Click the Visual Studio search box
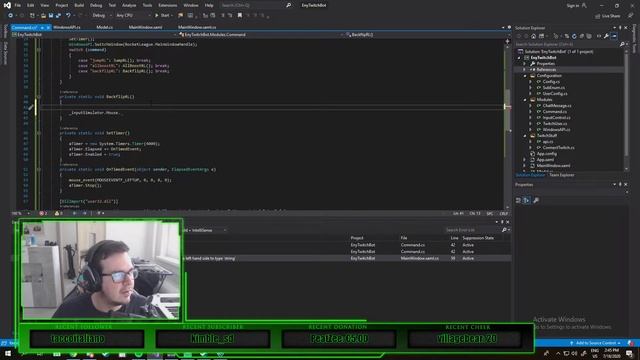This screenshot has height=360, width=640. coord(256,5)
